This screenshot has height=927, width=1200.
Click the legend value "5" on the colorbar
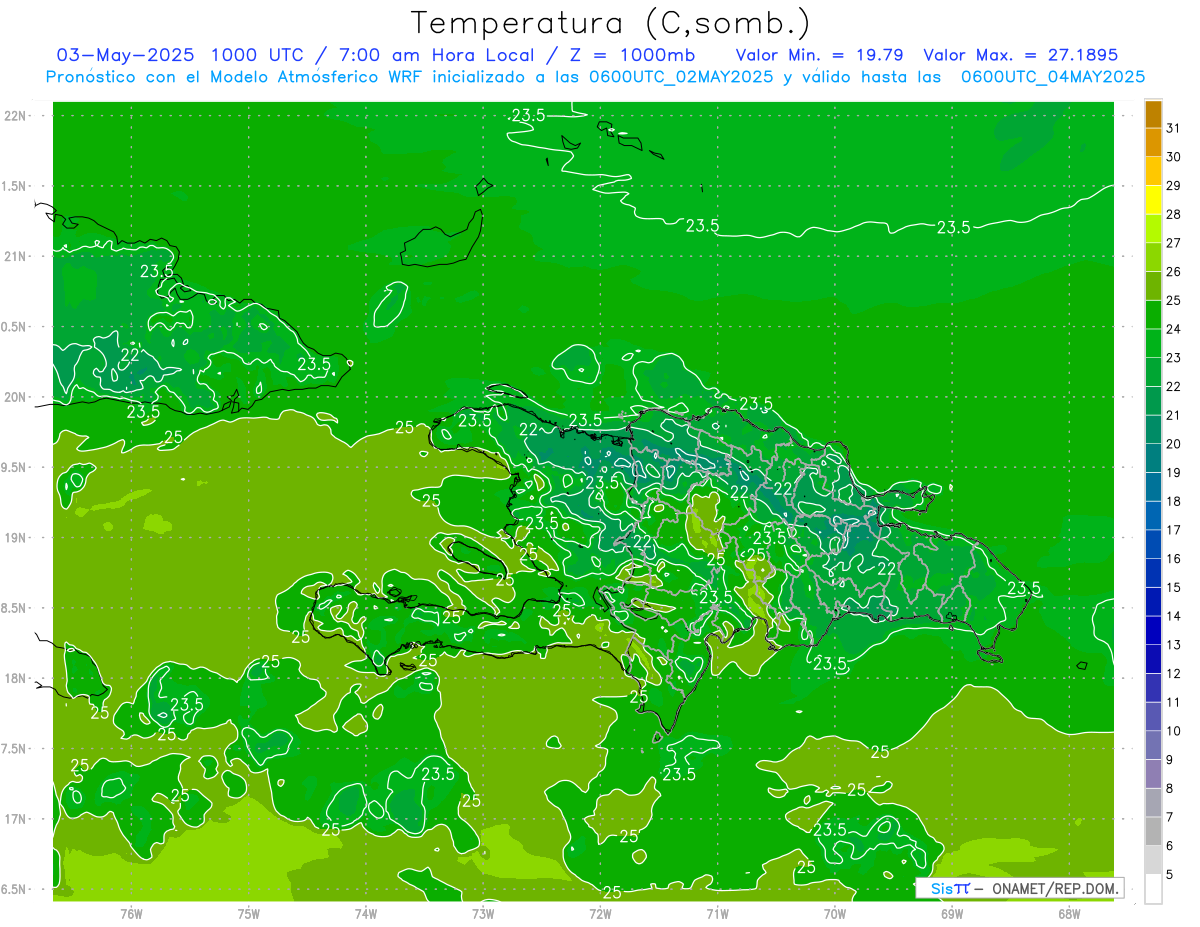pyautogui.click(x=1170, y=875)
